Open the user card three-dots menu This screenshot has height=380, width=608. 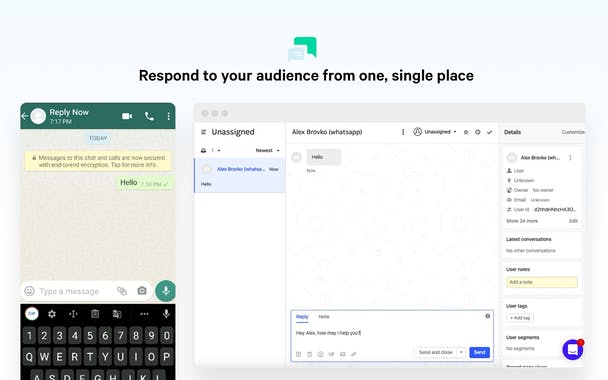pyautogui.click(x=570, y=158)
